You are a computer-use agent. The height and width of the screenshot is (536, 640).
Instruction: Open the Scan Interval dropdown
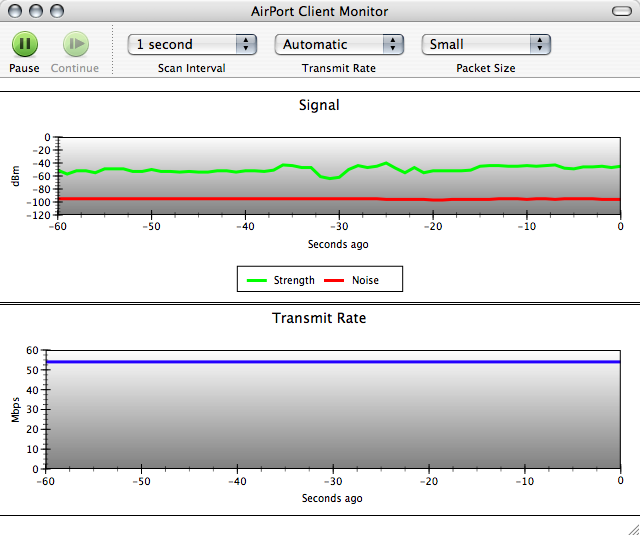click(192, 44)
